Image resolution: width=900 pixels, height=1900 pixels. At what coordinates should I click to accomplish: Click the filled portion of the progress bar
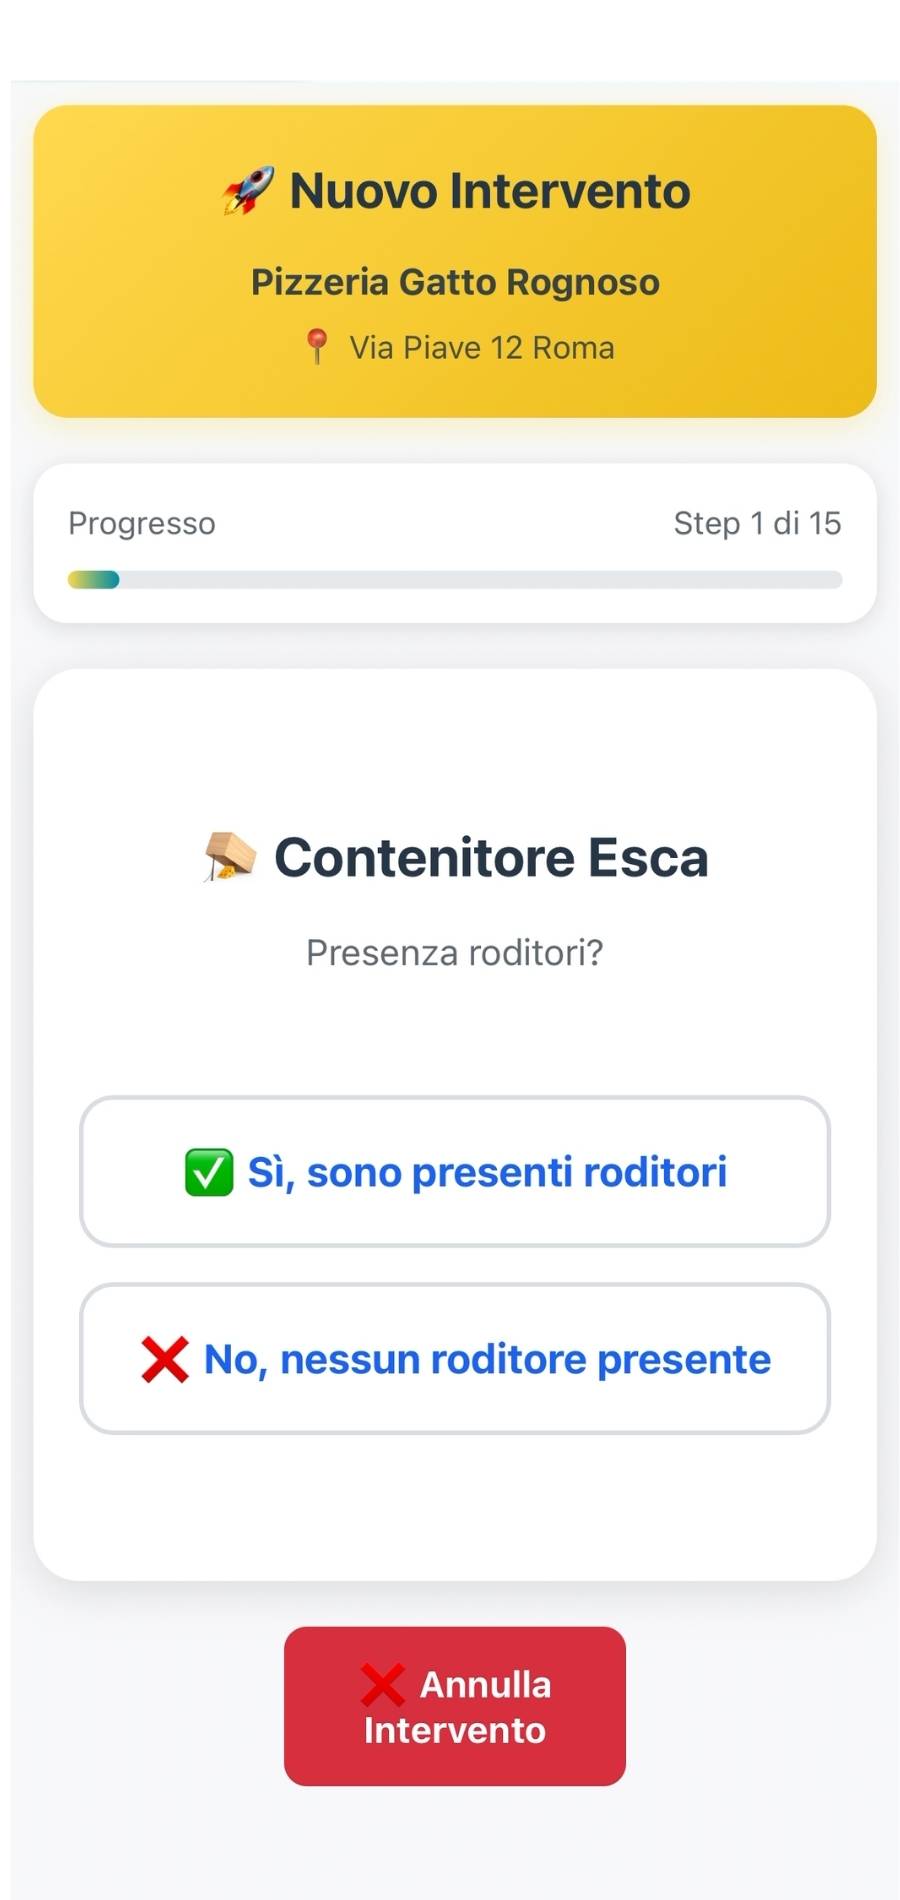click(x=93, y=580)
